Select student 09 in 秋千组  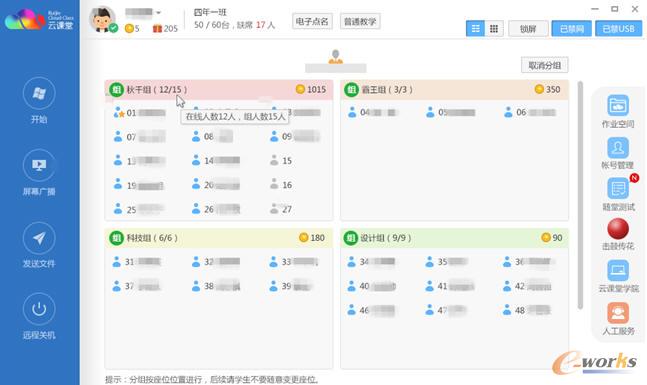click(x=295, y=137)
